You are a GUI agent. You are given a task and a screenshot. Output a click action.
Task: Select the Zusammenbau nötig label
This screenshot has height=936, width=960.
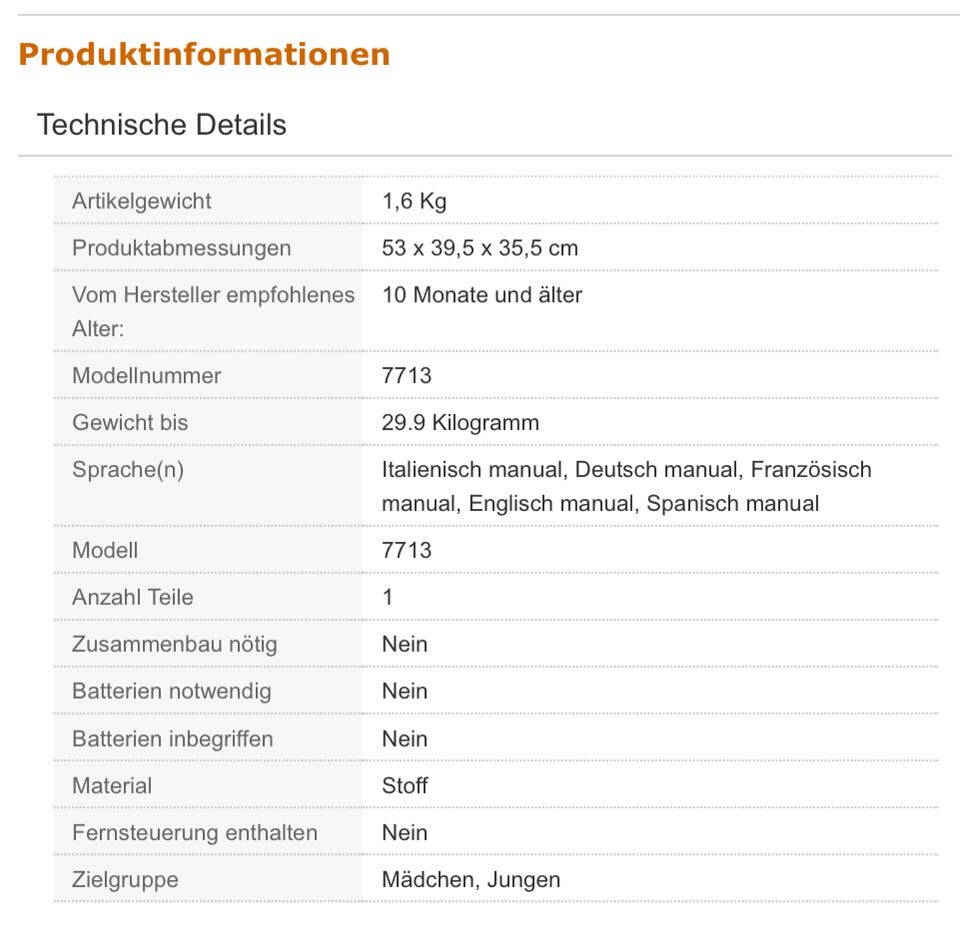click(174, 645)
